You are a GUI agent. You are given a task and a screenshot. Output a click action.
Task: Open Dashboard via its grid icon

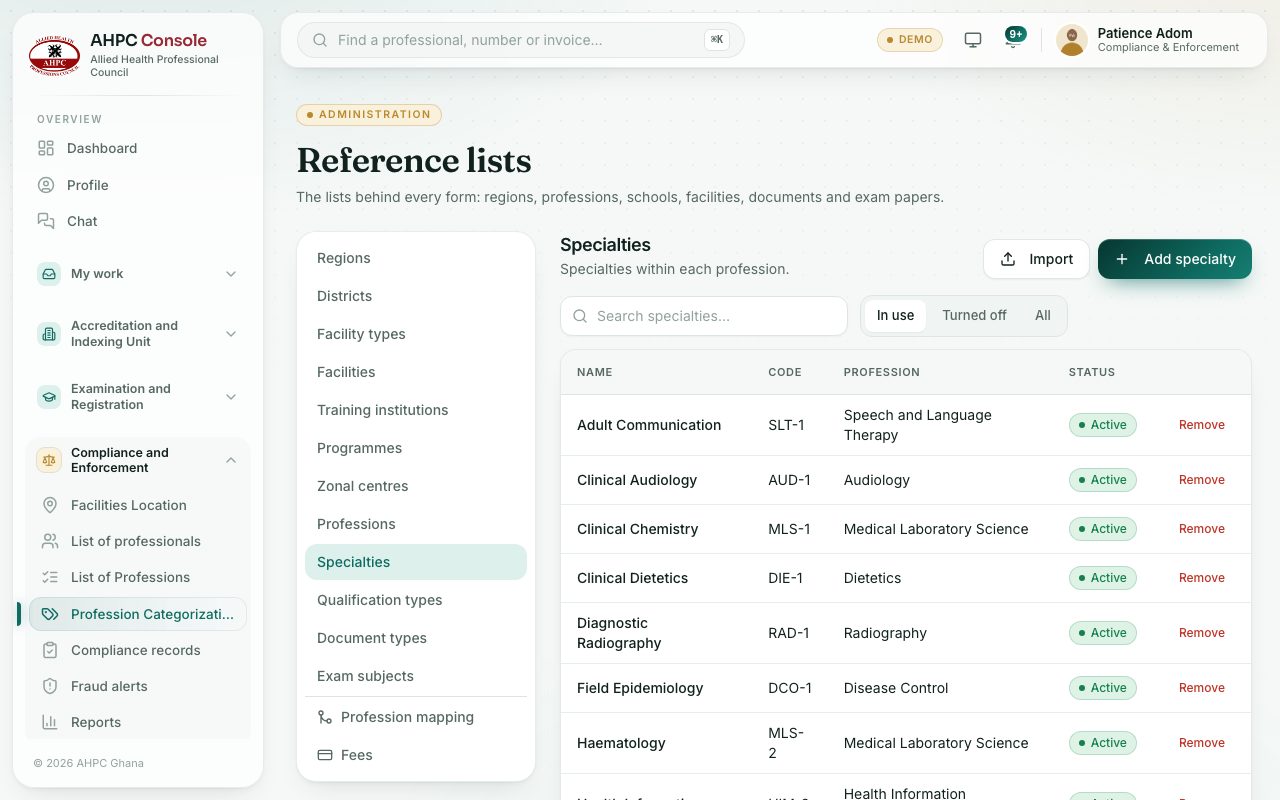pos(46,148)
